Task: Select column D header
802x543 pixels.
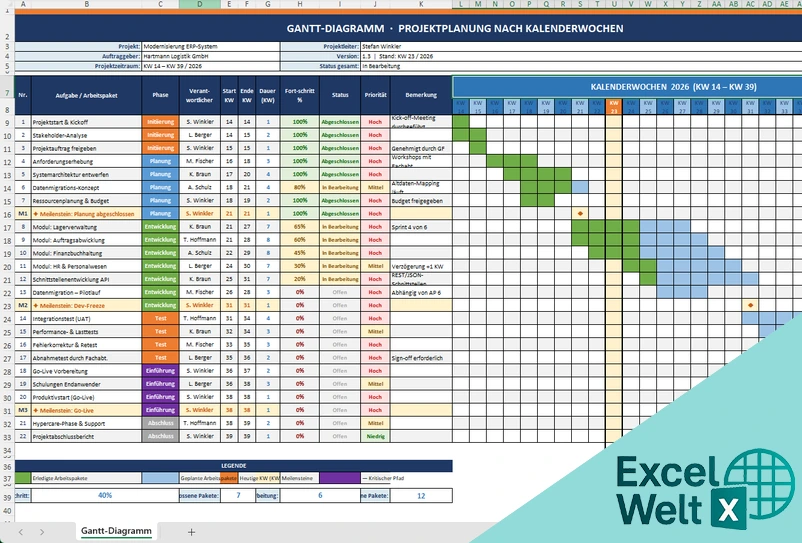Action: [199, 4]
